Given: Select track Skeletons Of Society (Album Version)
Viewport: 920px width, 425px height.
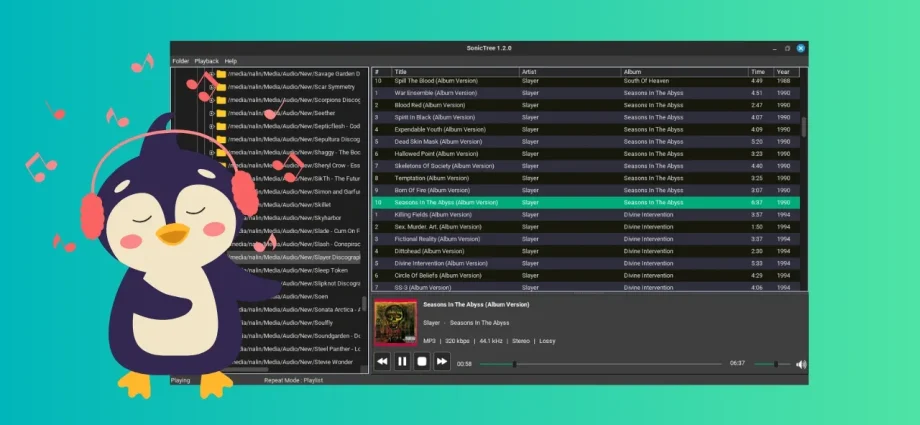Looking at the screenshot, I should coord(586,166).
